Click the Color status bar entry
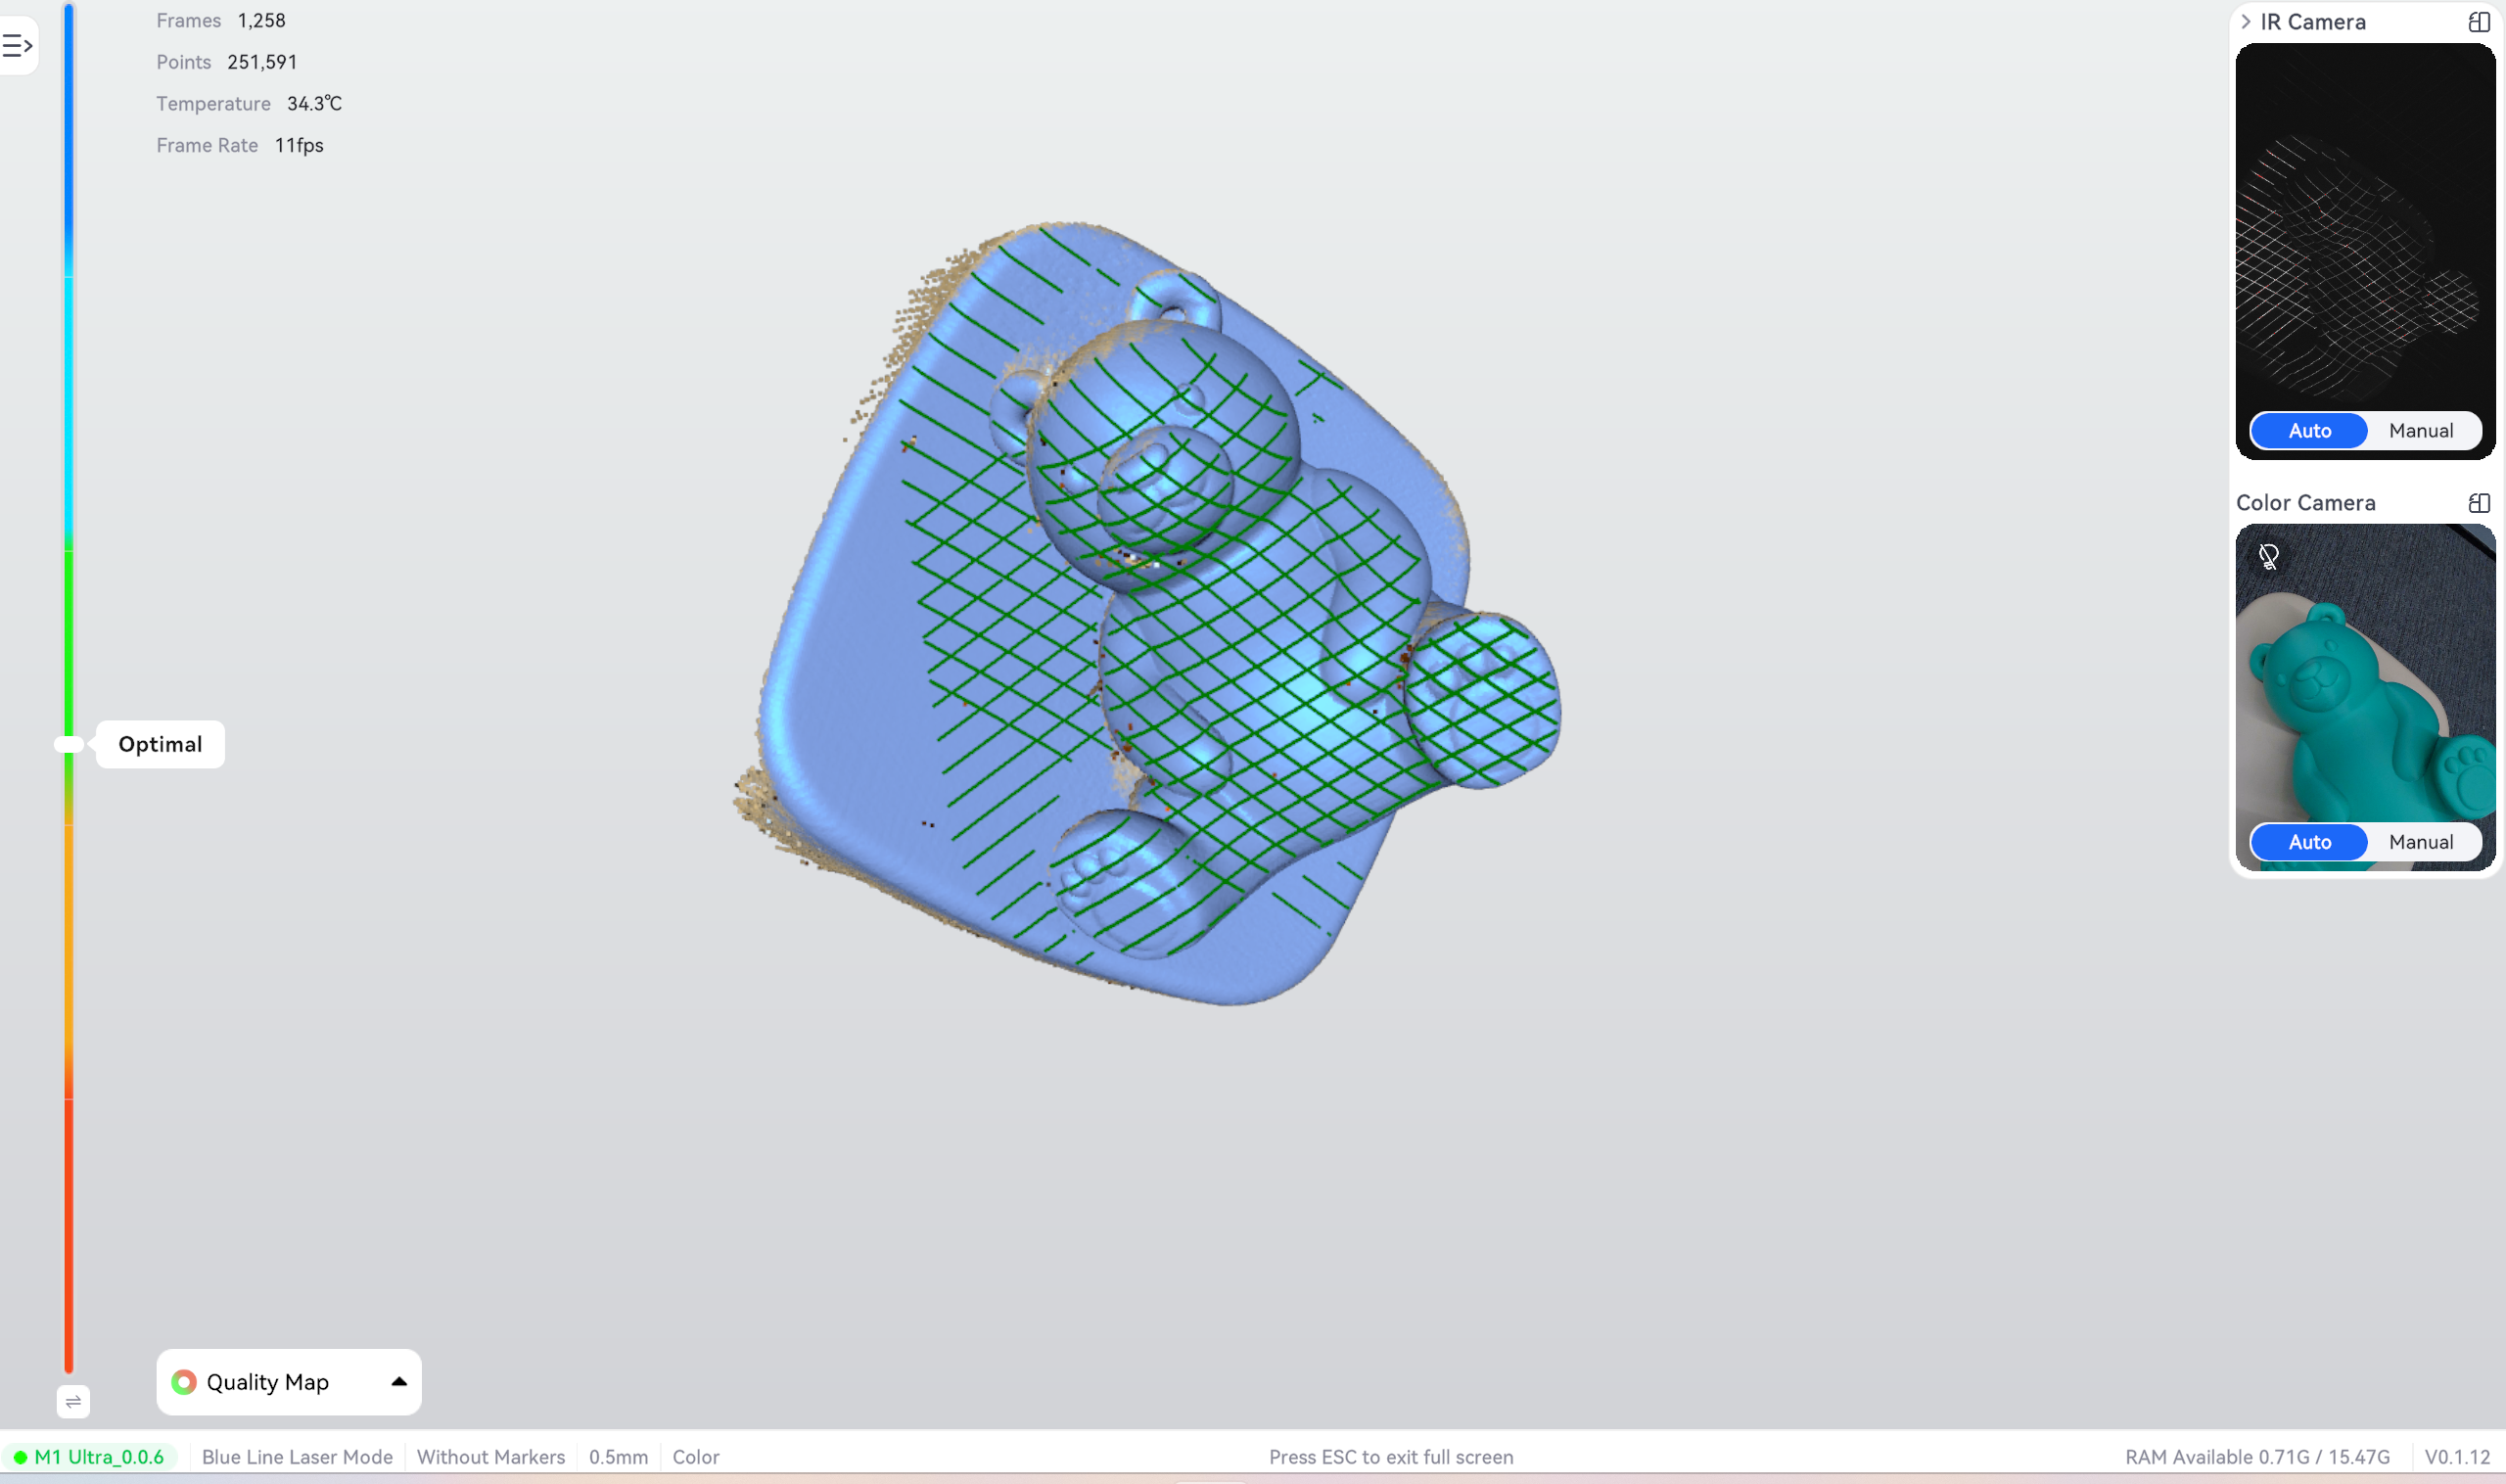This screenshot has width=2506, height=1484. [x=695, y=1457]
